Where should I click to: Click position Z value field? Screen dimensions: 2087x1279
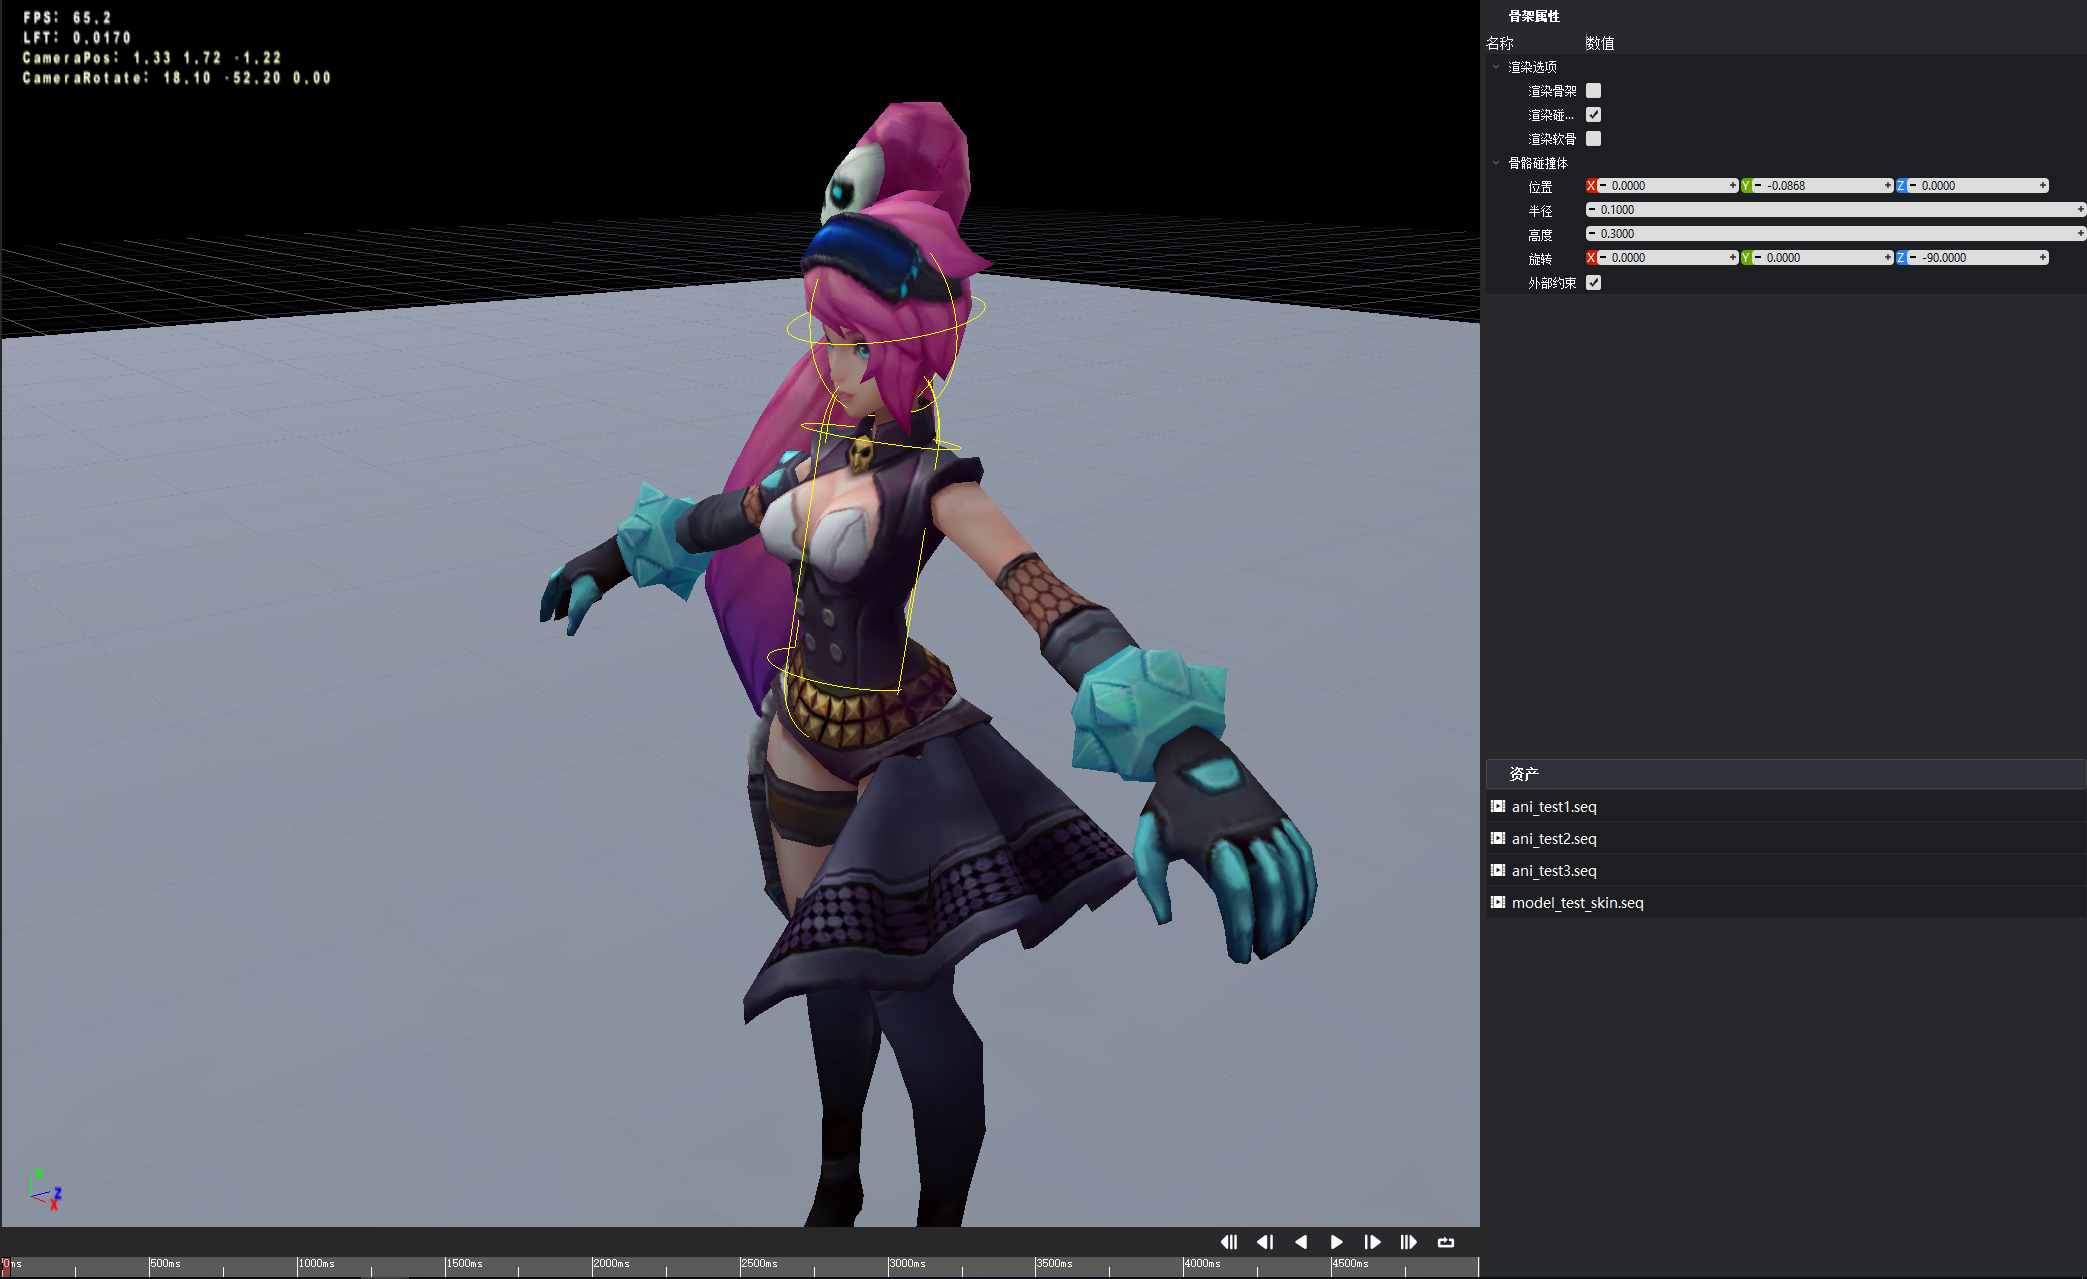click(1977, 186)
